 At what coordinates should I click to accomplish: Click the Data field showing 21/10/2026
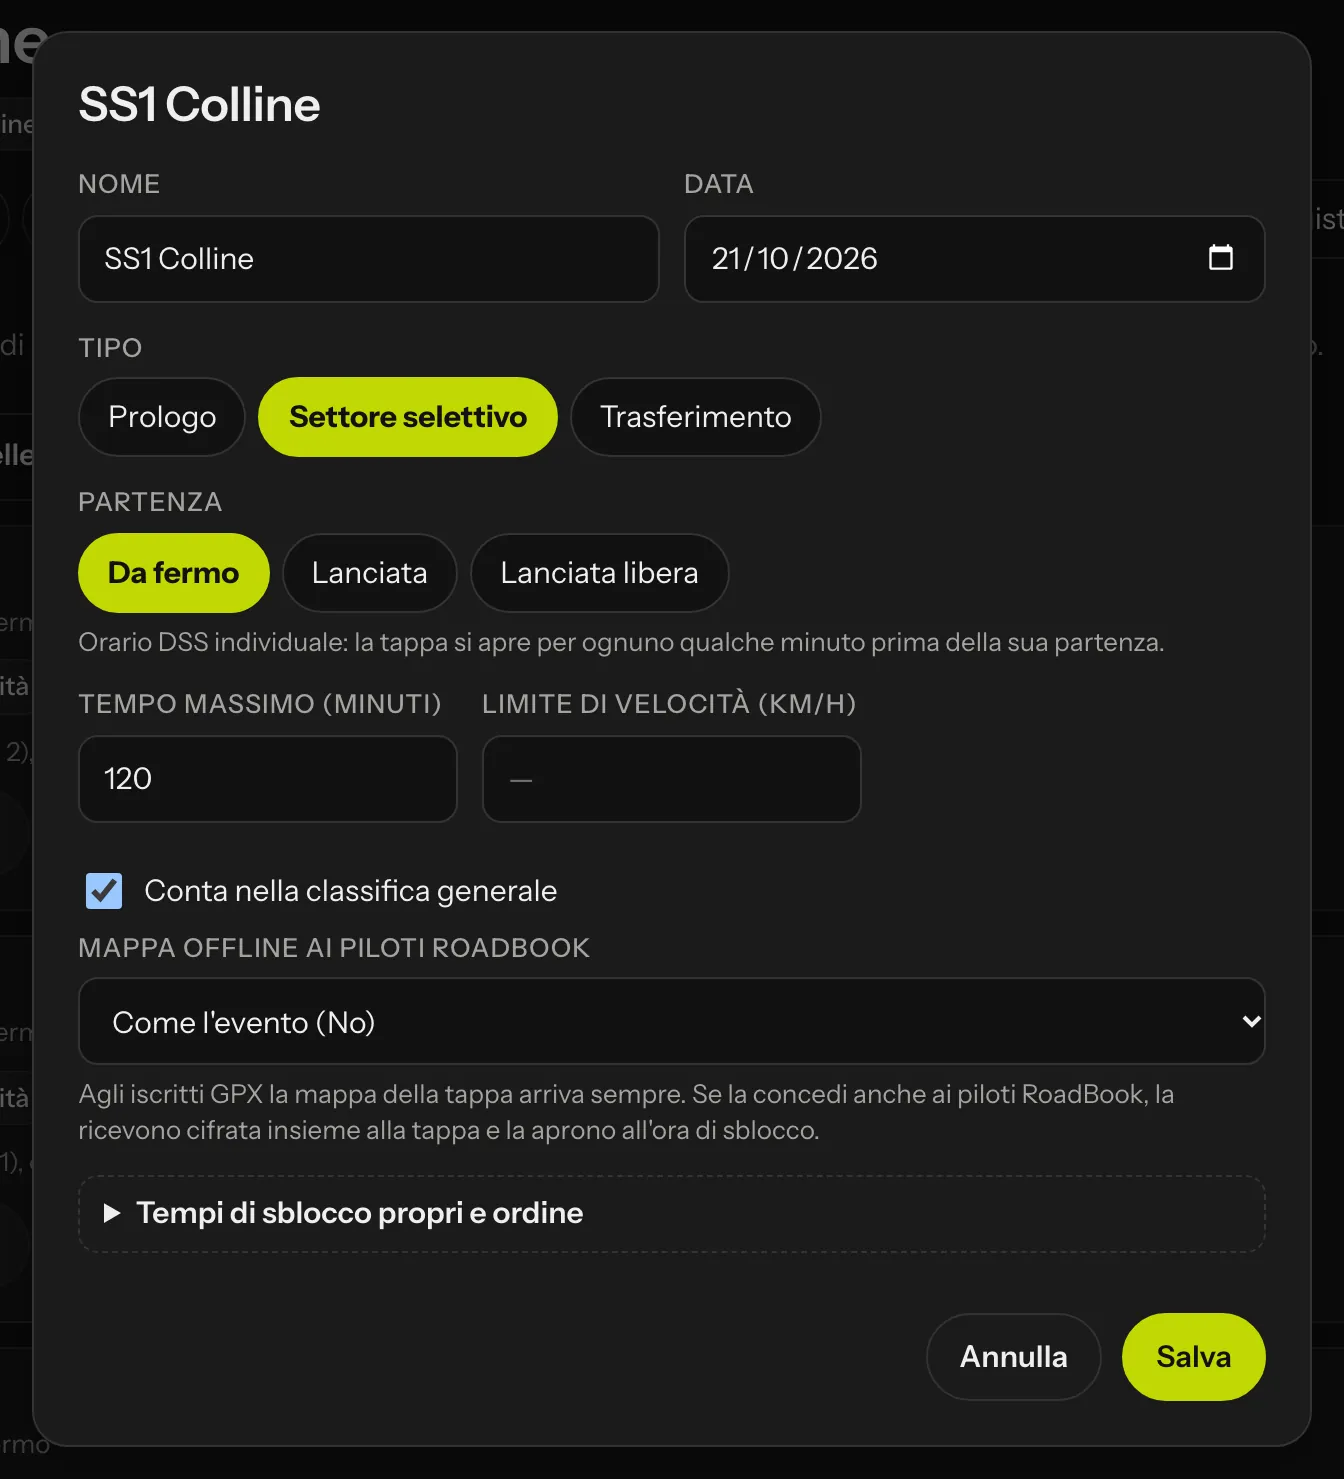click(x=975, y=259)
